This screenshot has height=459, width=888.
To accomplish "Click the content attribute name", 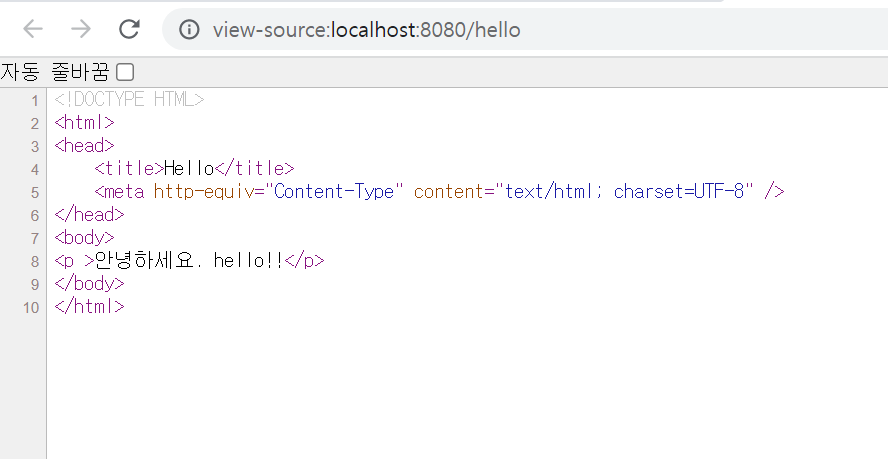I will click(x=449, y=192).
